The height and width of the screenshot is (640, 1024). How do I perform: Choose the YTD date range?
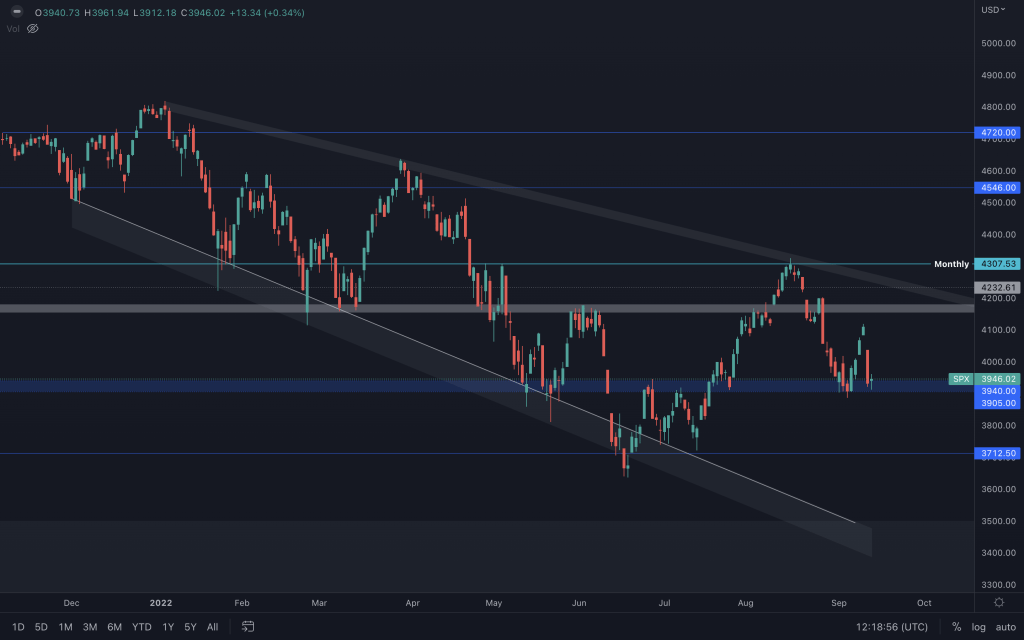(x=142, y=627)
